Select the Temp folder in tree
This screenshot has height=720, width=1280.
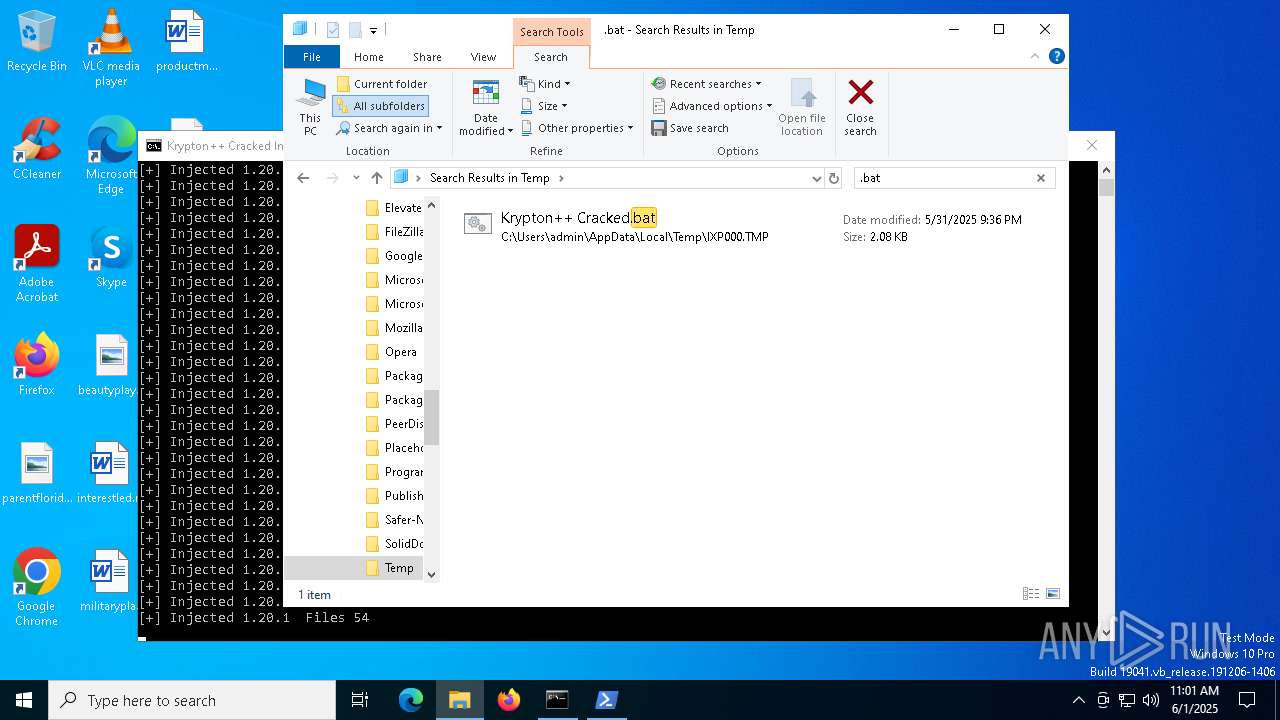coord(389,568)
